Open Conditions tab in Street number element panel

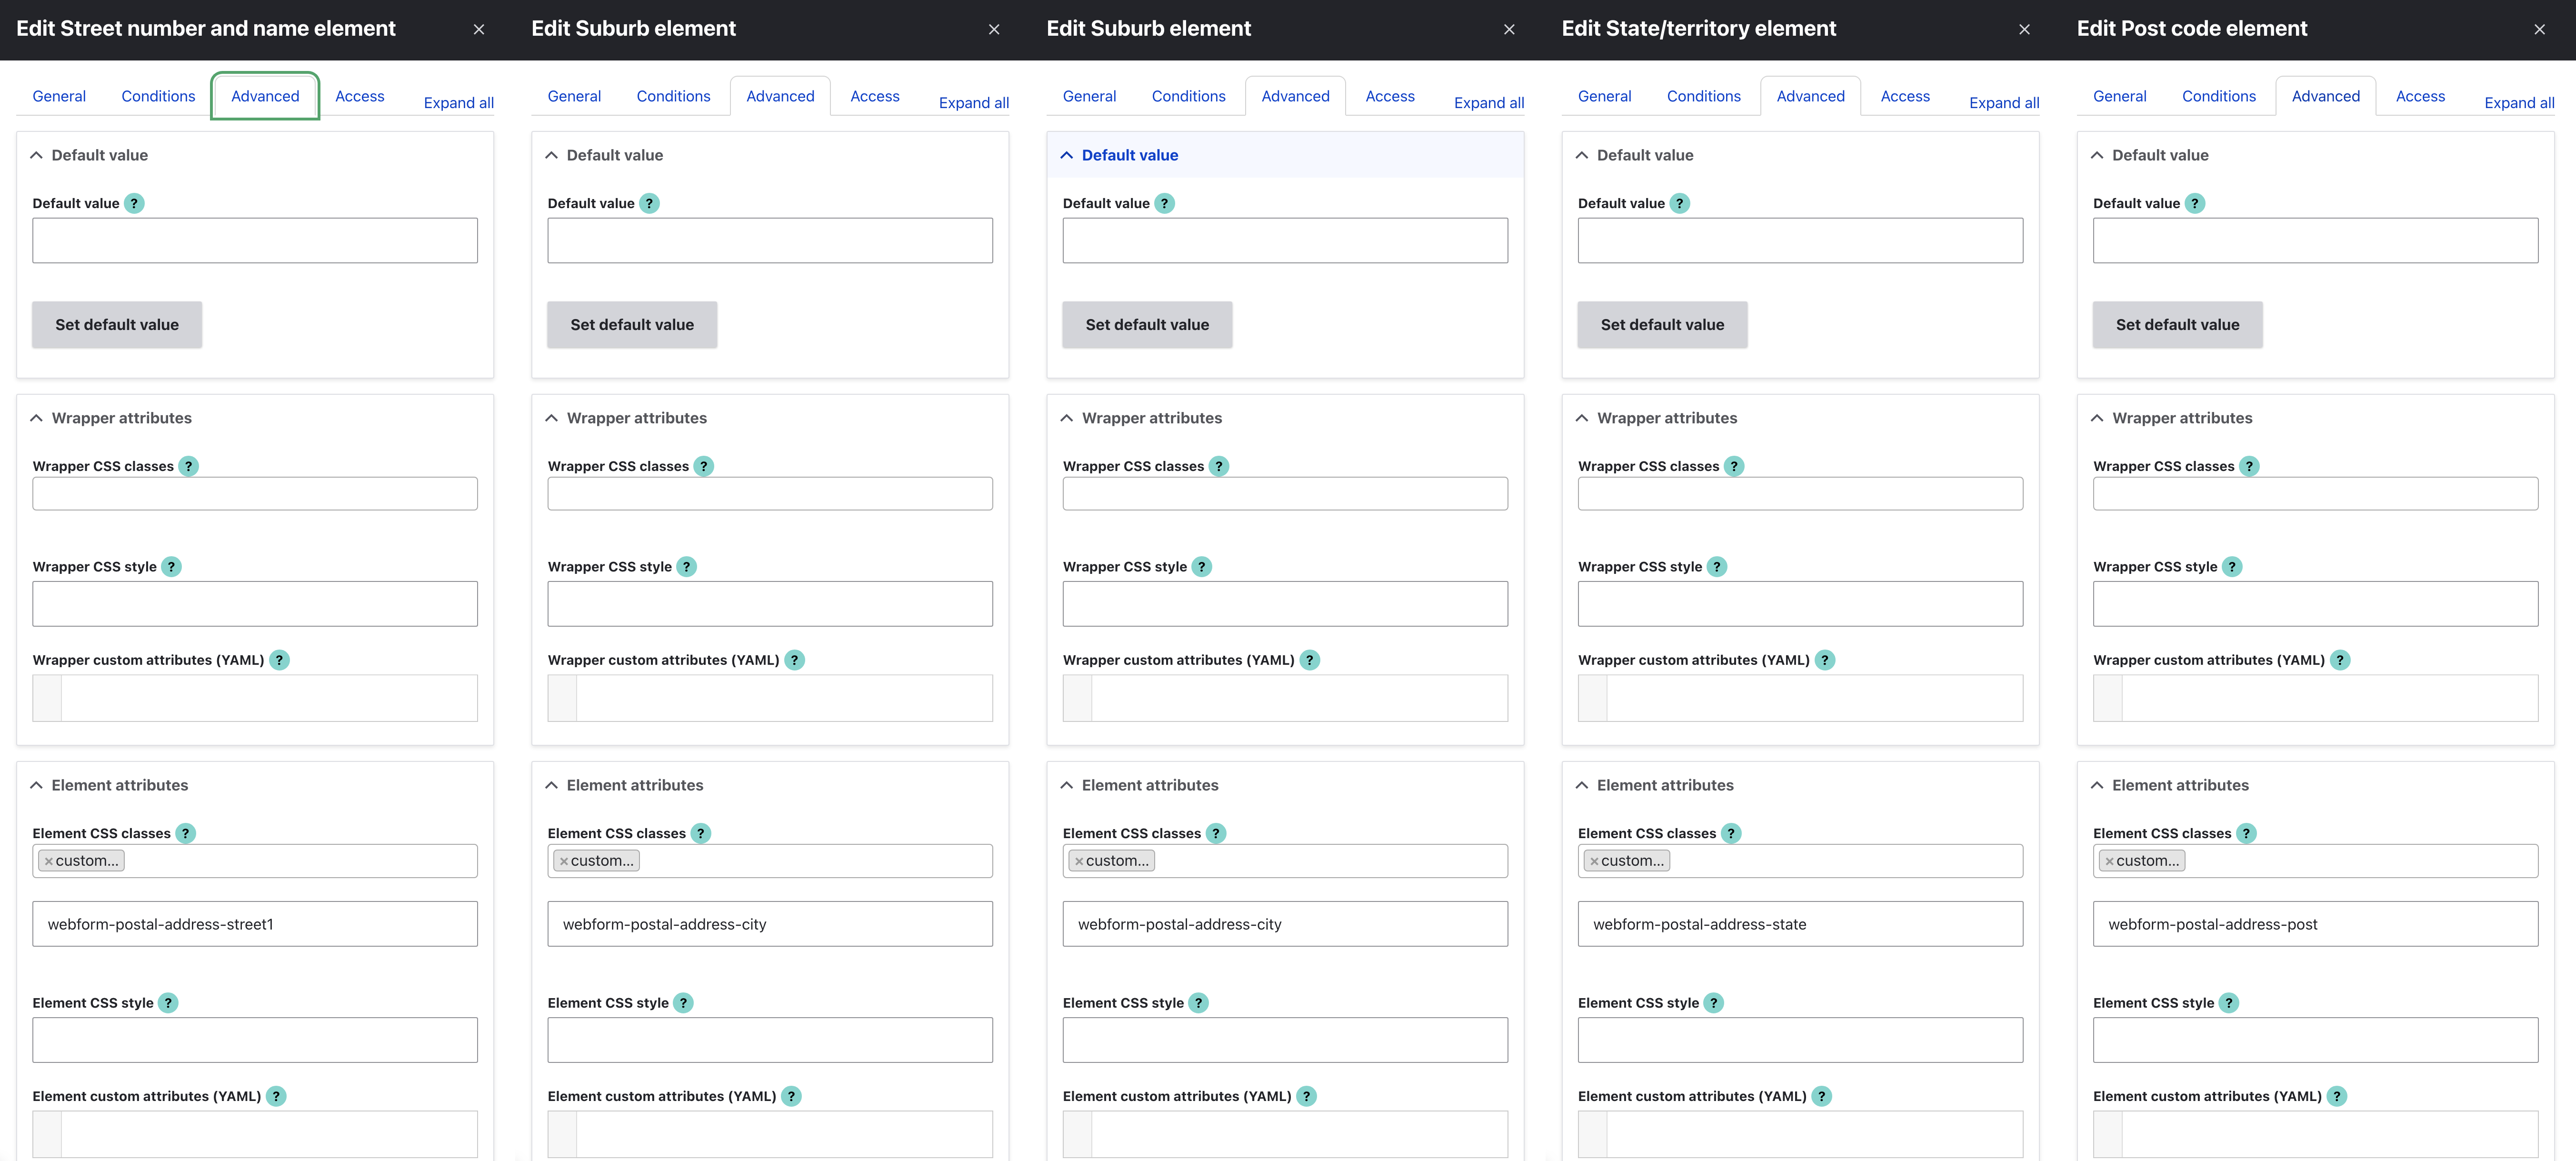click(158, 96)
